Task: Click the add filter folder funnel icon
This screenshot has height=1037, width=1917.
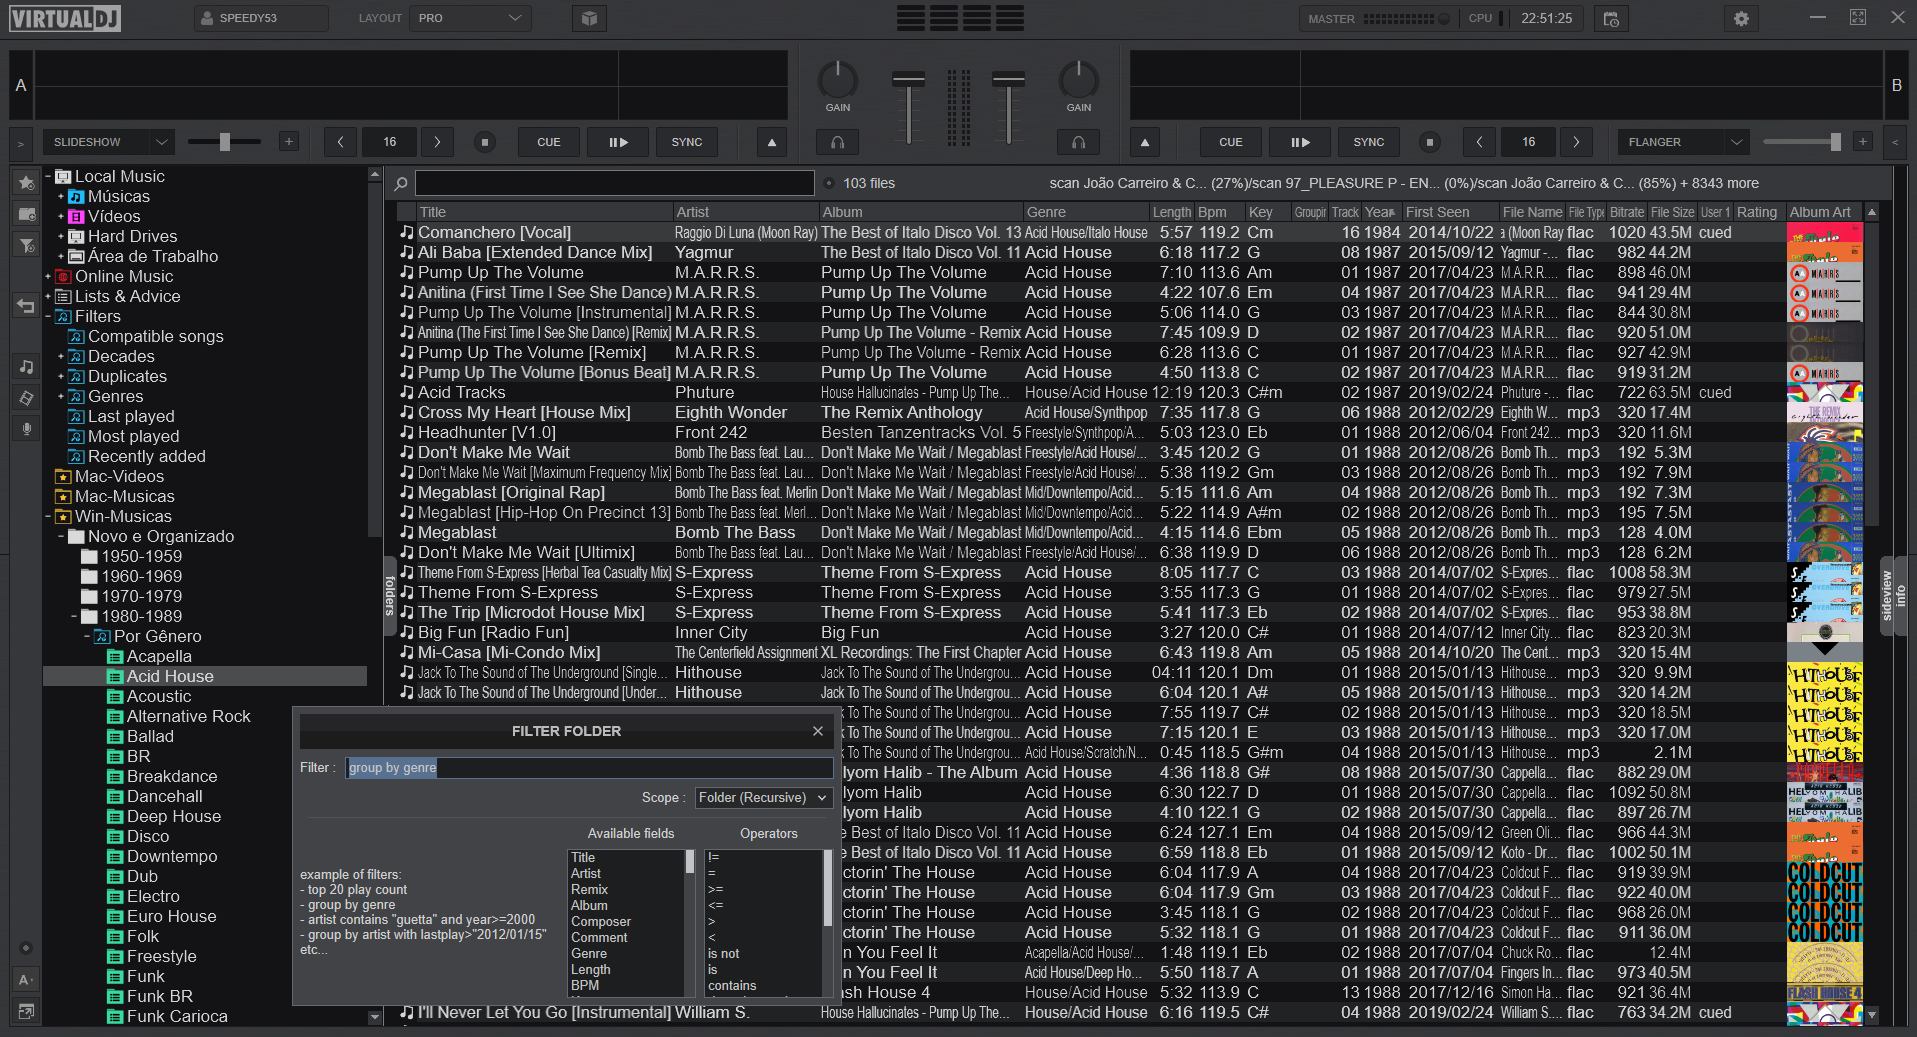Action: (x=26, y=245)
